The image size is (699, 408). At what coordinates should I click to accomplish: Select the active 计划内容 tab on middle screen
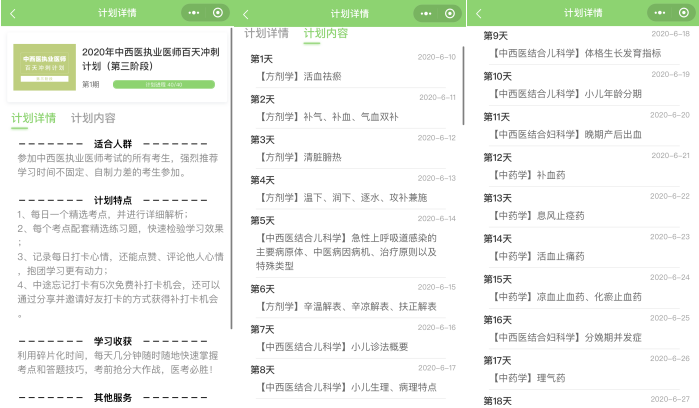pyautogui.click(x=325, y=33)
